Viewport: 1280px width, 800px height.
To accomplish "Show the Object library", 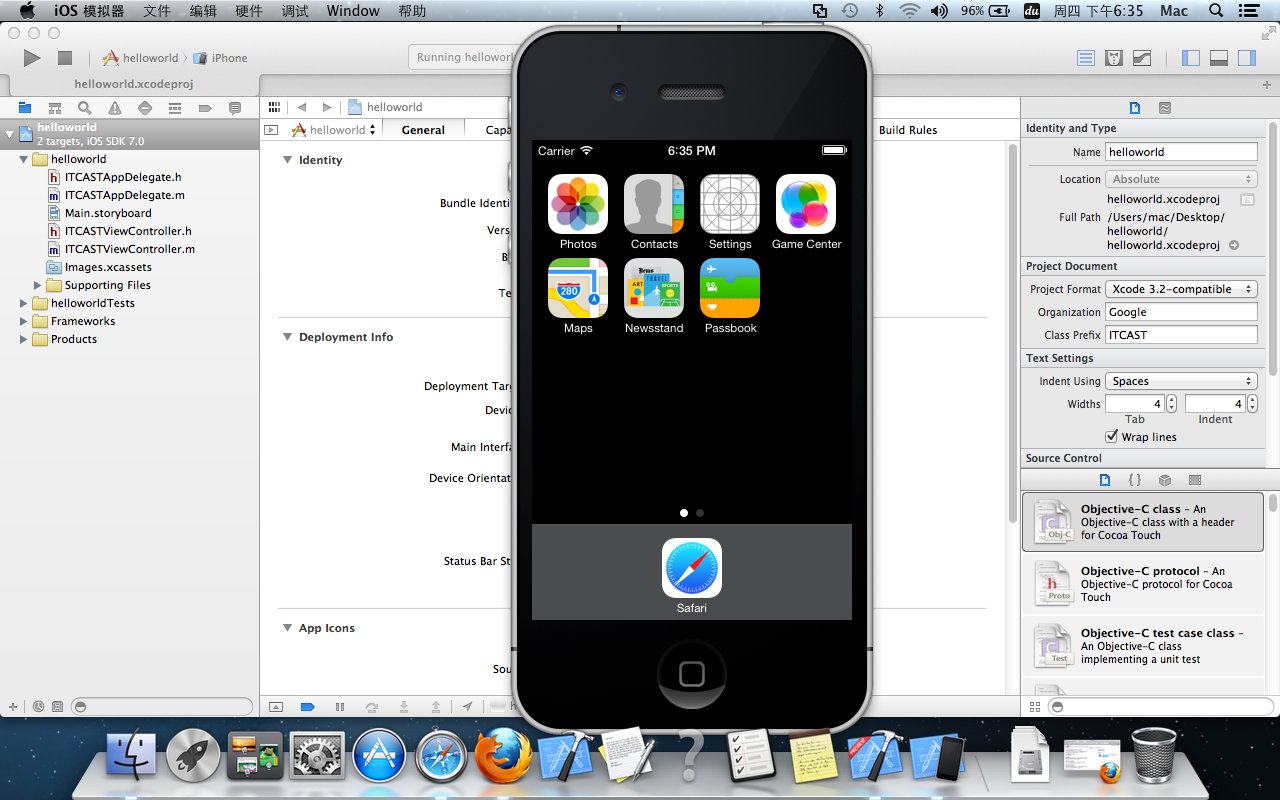I will click(x=1165, y=480).
